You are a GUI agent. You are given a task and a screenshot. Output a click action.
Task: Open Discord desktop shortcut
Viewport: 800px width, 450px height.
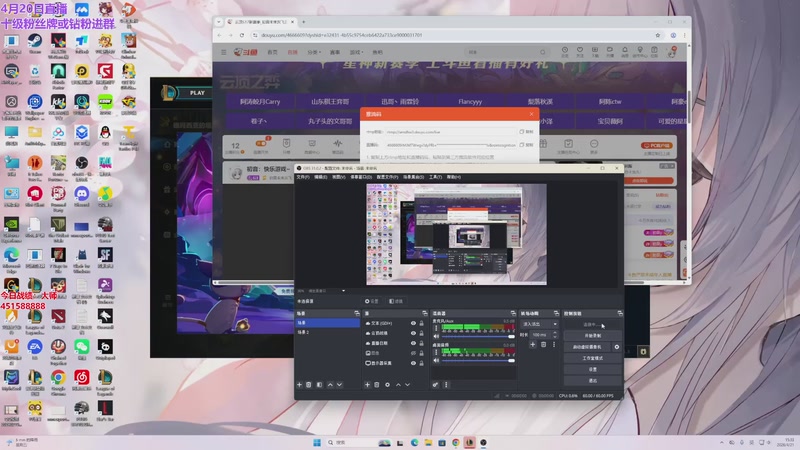click(82, 196)
